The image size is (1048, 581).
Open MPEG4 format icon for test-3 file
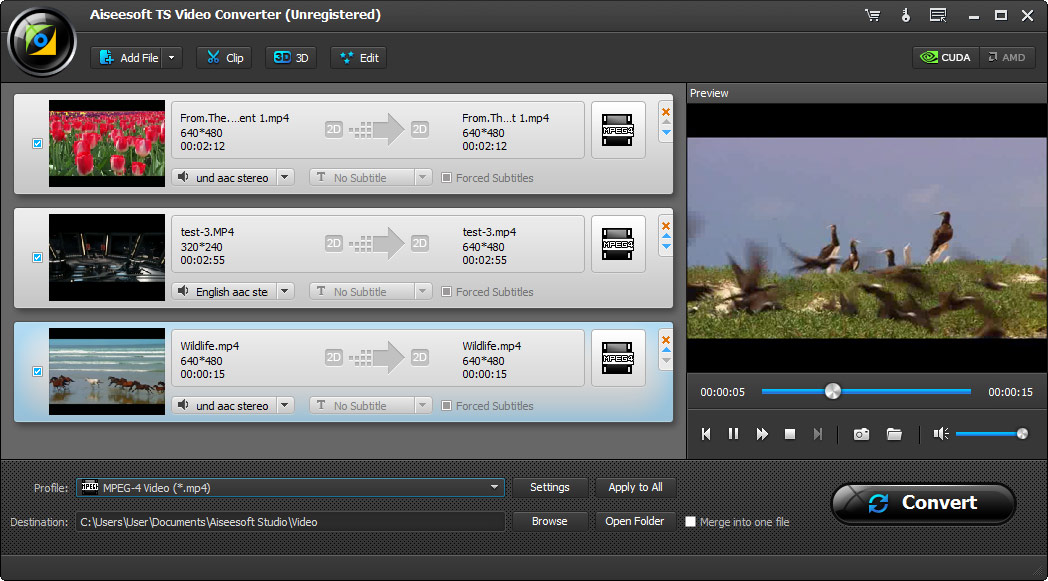(x=618, y=243)
